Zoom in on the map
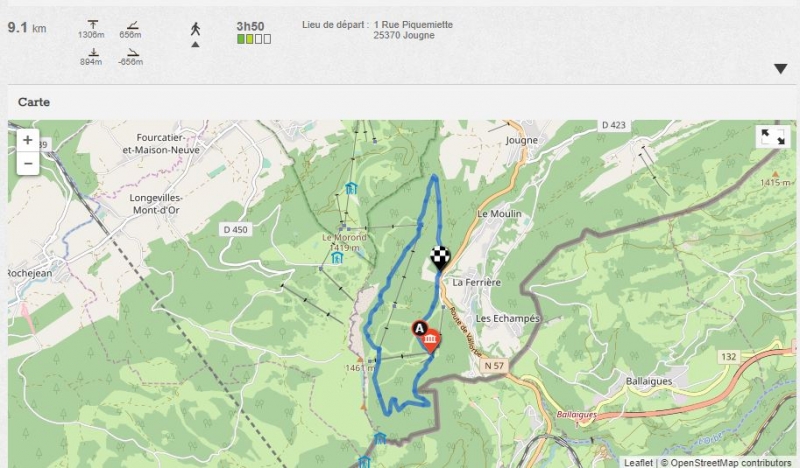Image resolution: width=800 pixels, height=468 pixels. click(28, 140)
